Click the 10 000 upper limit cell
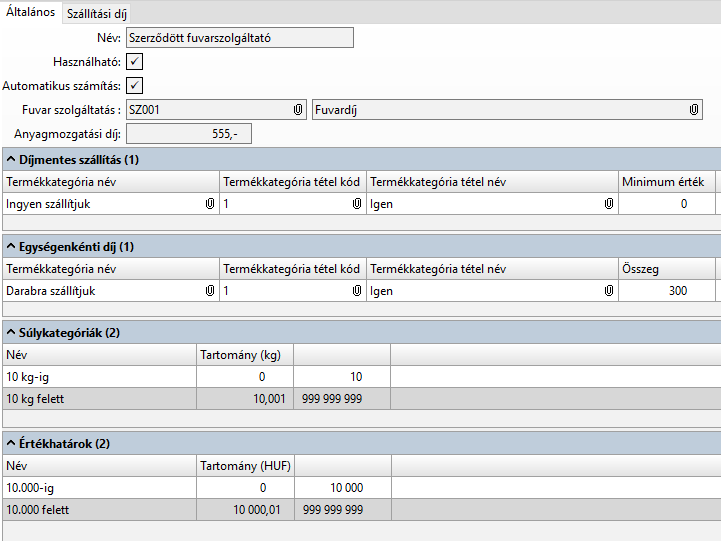Viewport: 721px width, 541px height. [x=343, y=488]
